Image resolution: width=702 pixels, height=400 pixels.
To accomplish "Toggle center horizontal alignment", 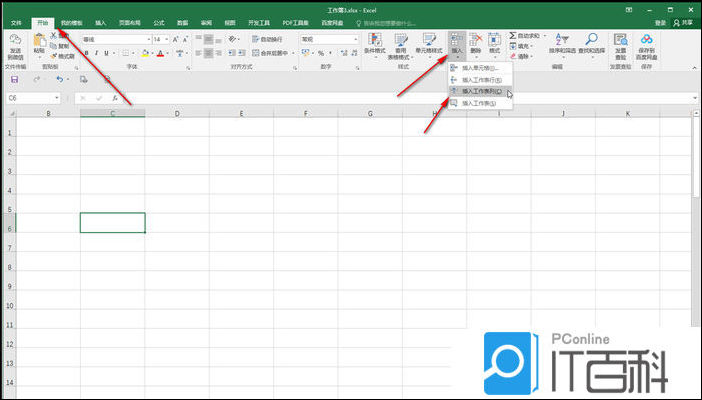I will coord(208,53).
